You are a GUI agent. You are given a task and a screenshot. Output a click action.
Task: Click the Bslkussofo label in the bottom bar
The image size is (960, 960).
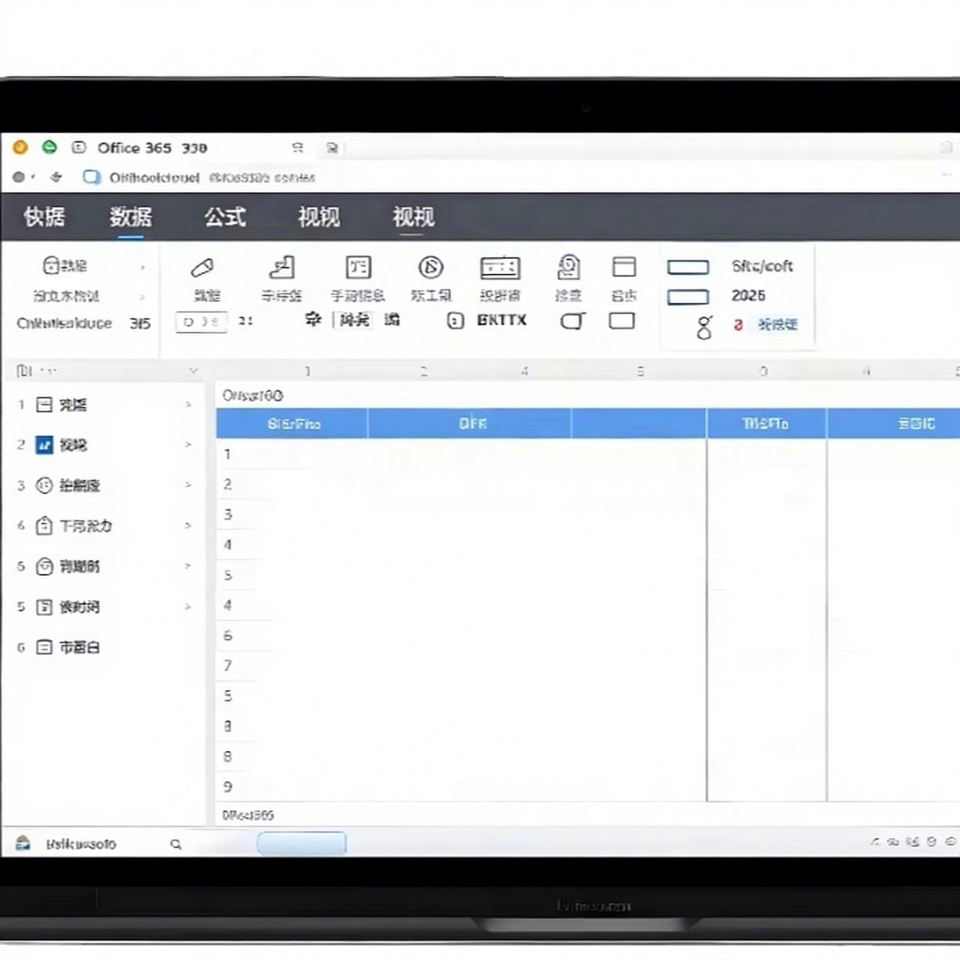(x=81, y=844)
